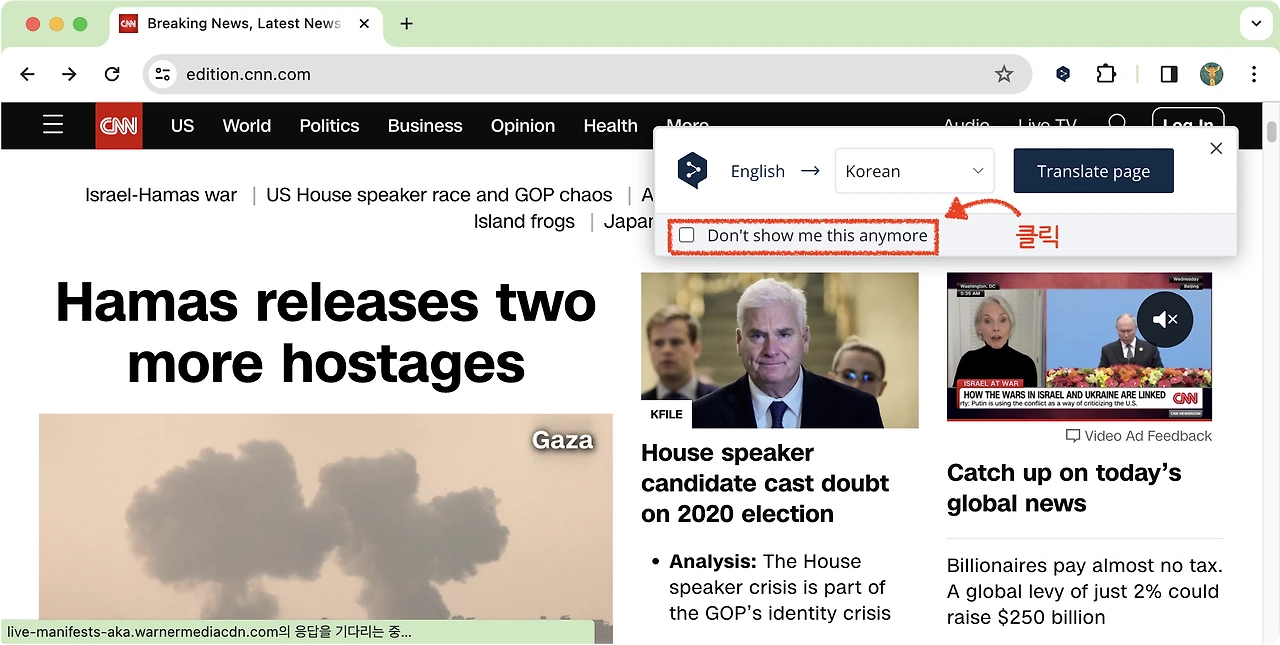Open the Opinion section

(x=523, y=126)
